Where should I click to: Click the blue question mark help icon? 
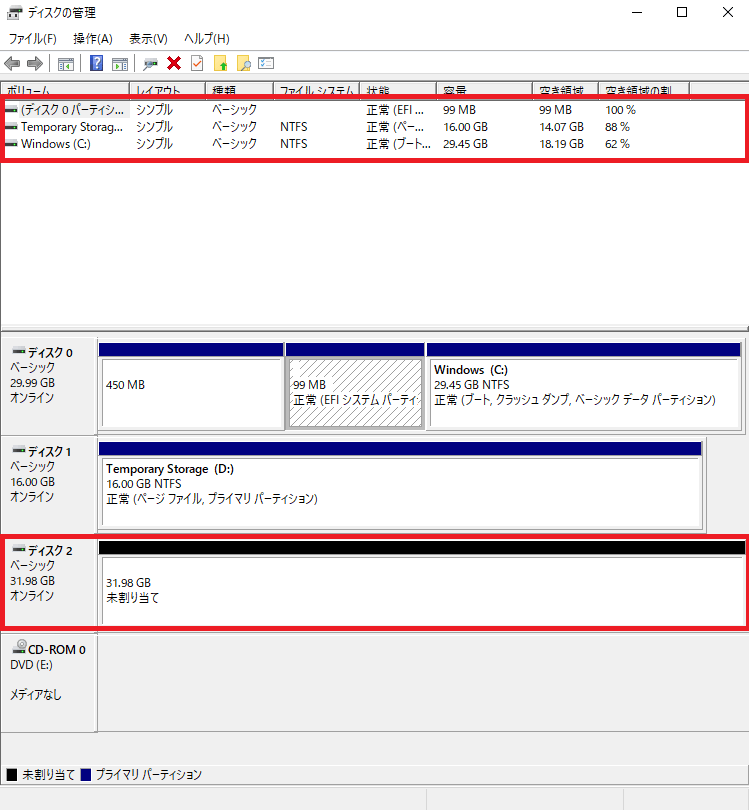(97, 64)
